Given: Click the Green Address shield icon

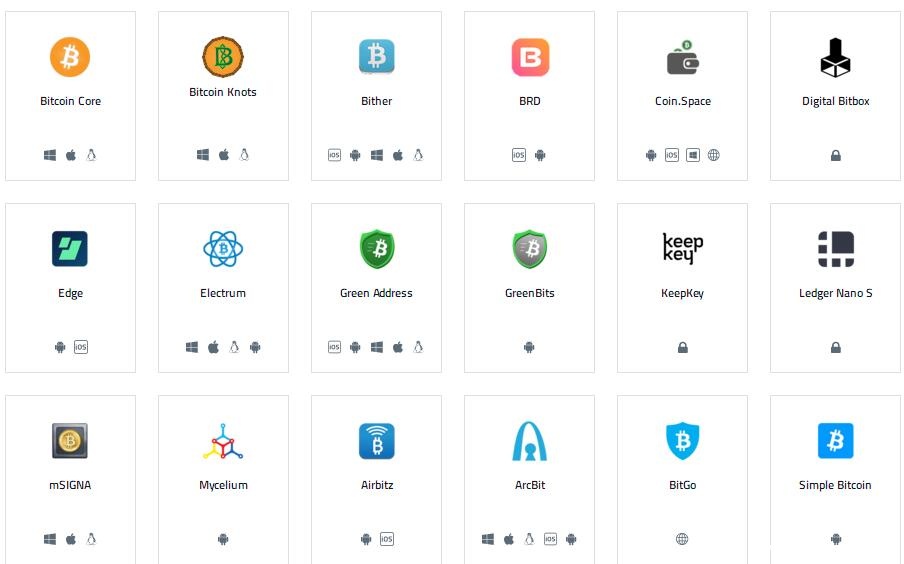Looking at the screenshot, I should tap(376, 249).
